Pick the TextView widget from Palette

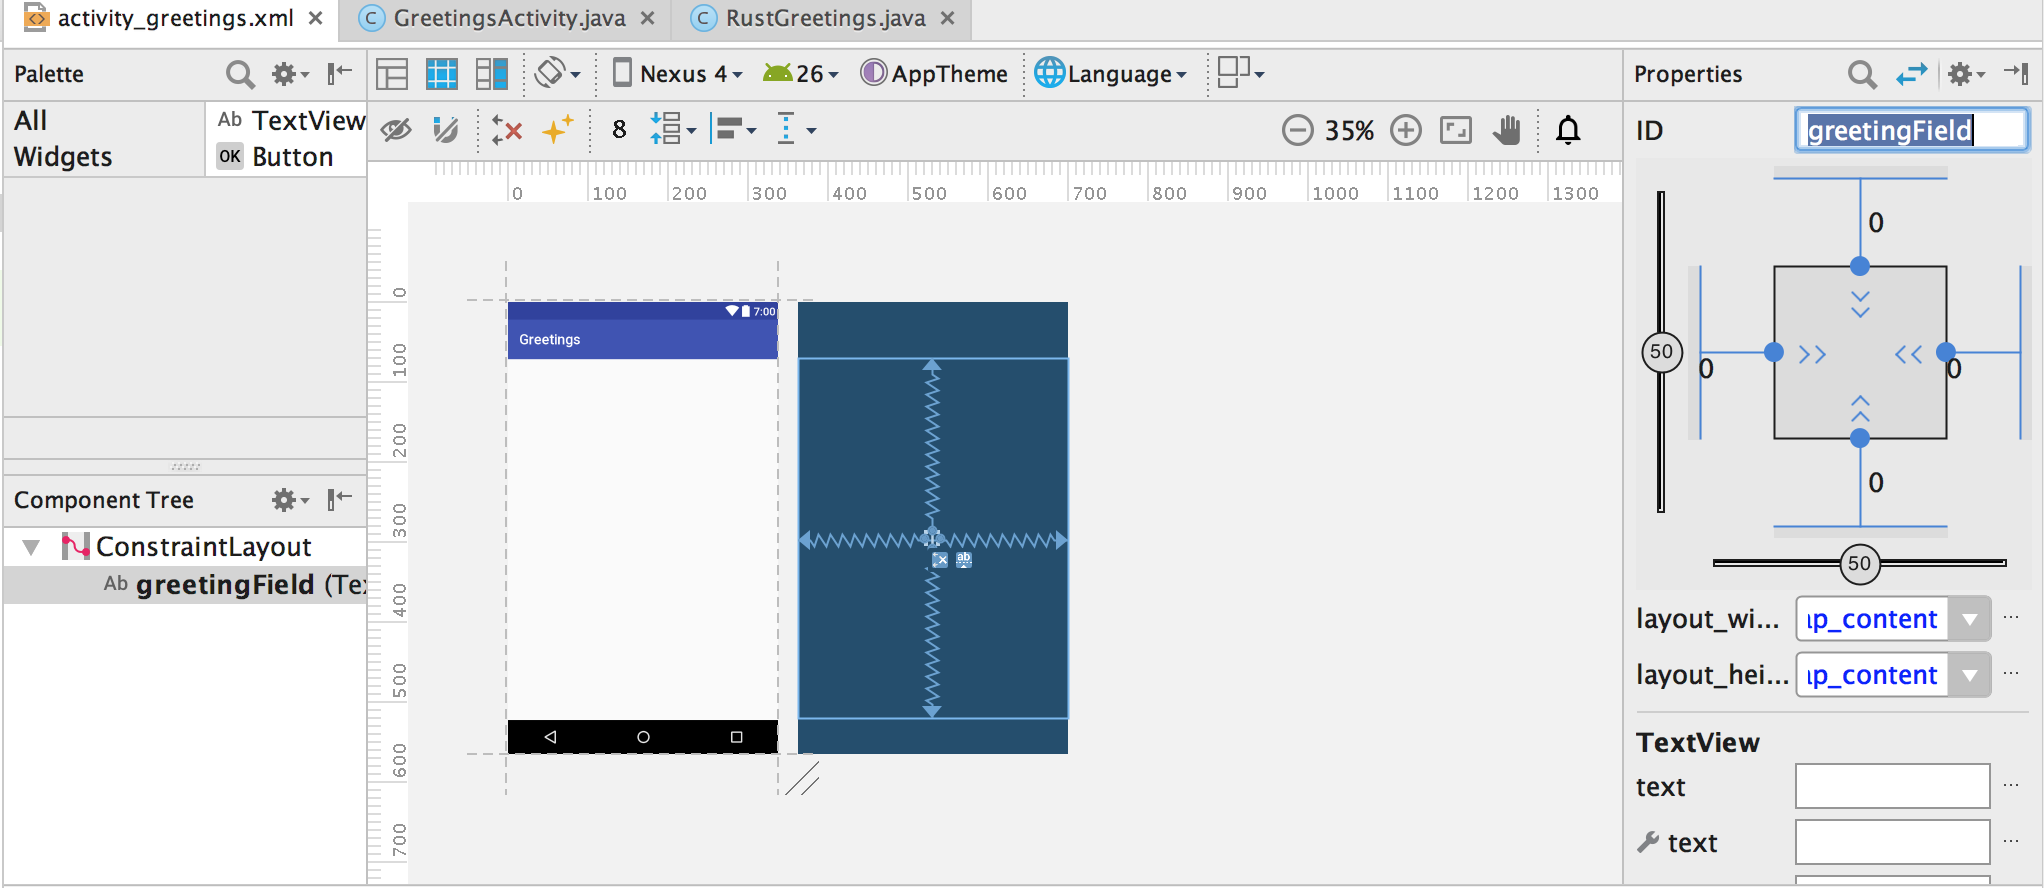point(291,121)
